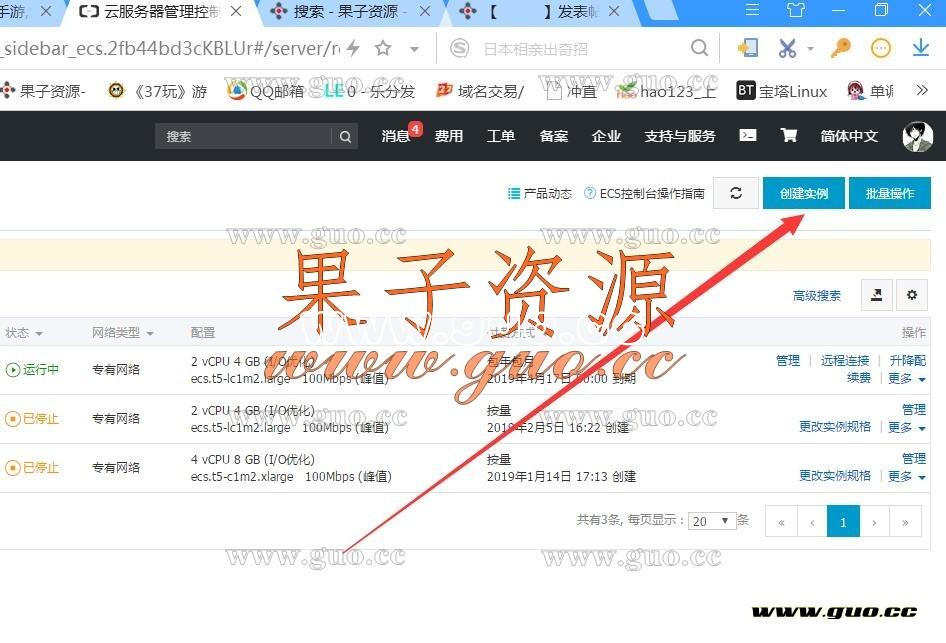
Task: Open the Cloud Shell terminal icon
Action: (x=747, y=136)
